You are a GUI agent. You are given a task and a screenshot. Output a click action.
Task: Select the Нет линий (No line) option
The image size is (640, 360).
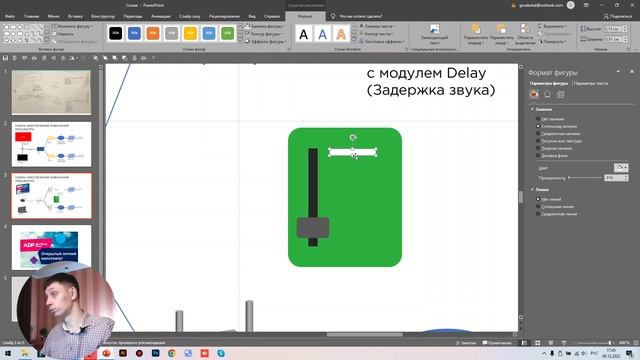click(549, 199)
